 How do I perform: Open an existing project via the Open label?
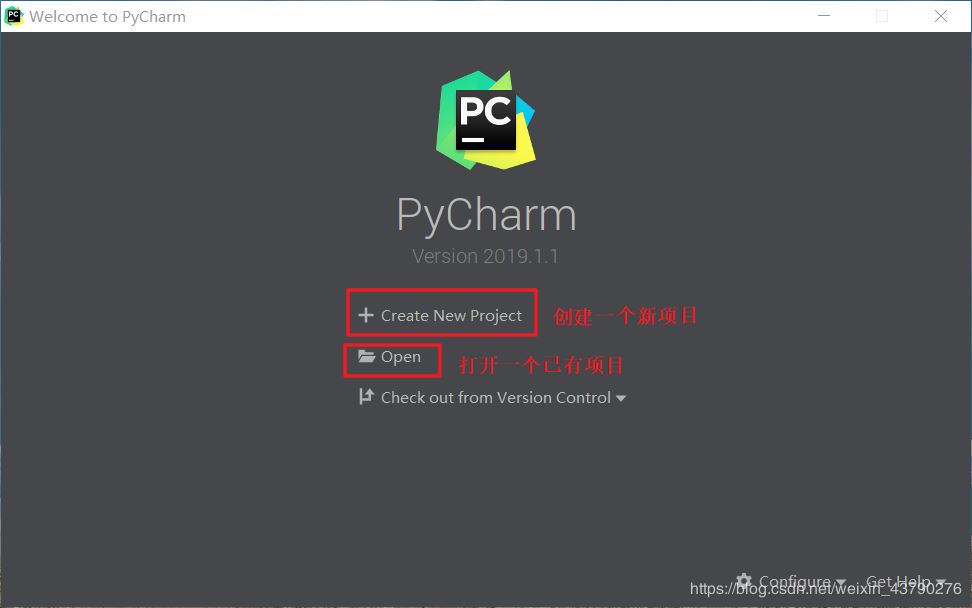pos(400,357)
